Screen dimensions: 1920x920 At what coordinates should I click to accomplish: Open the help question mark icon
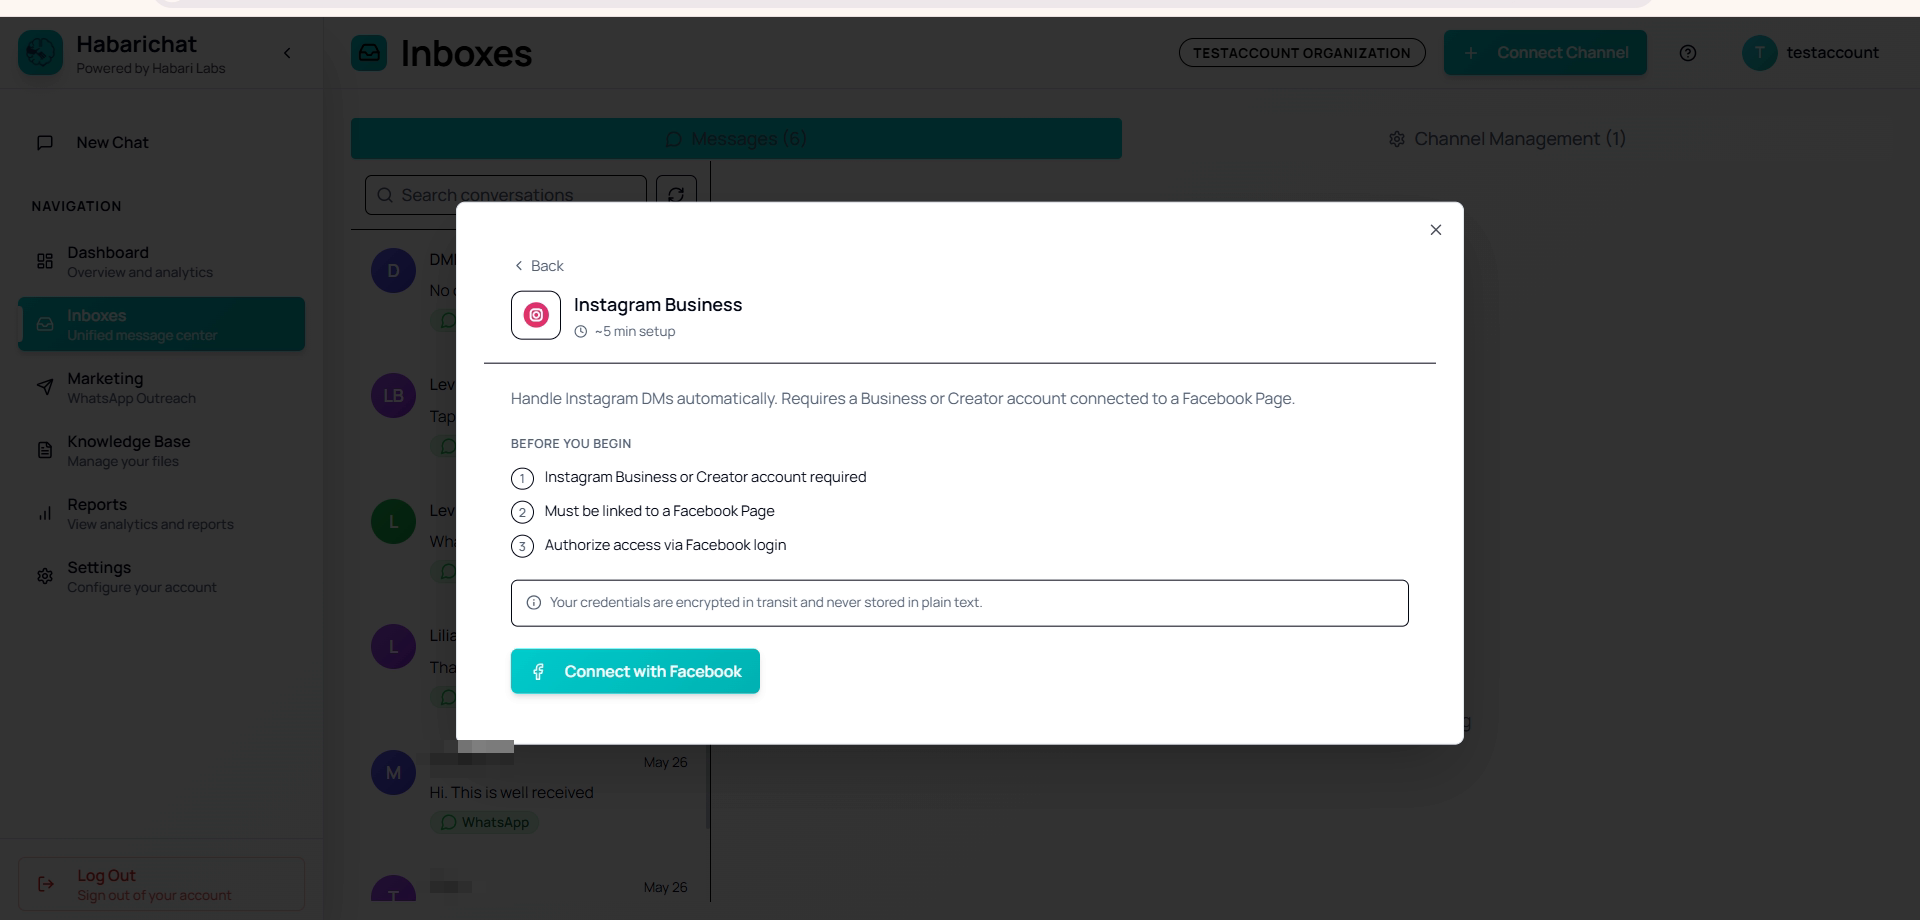[1688, 53]
